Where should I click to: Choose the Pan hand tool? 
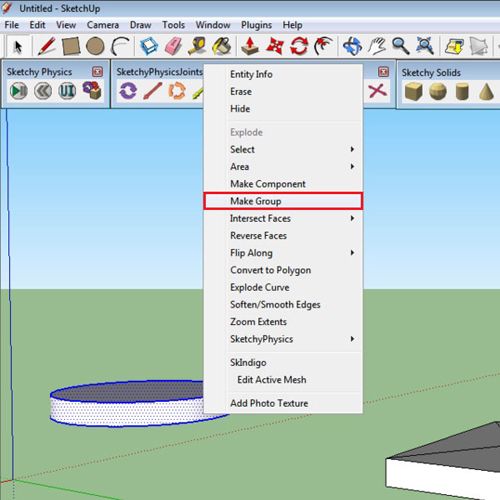pos(377,46)
